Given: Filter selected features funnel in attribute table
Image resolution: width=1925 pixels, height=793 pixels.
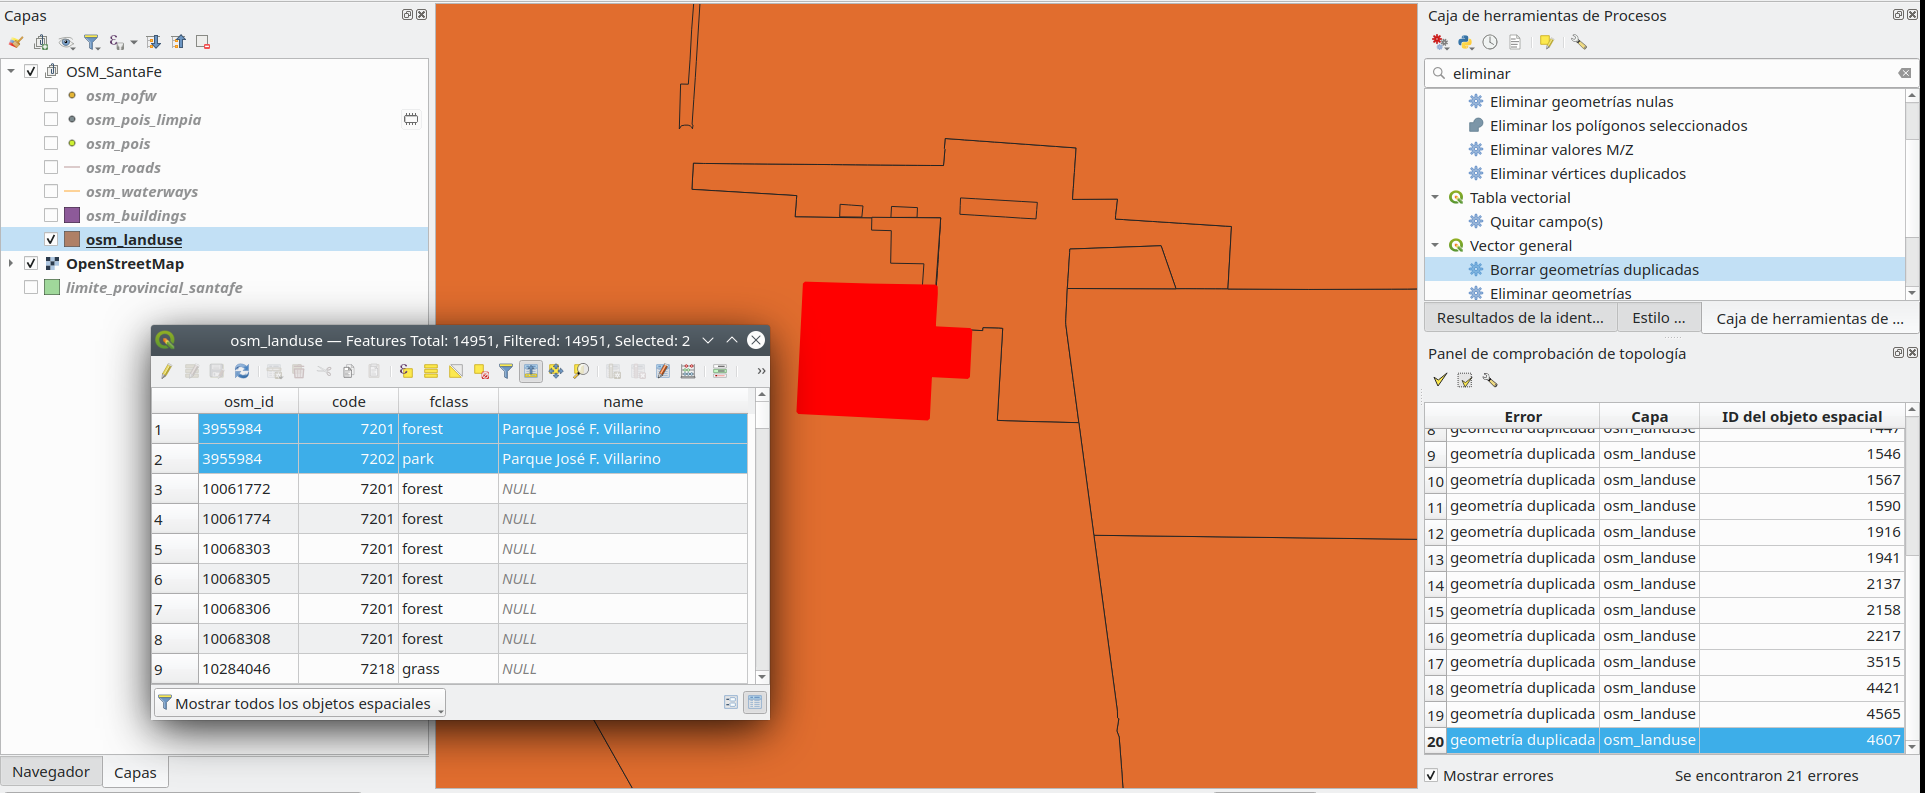Looking at the screenshot, I should (x=506, y=371).
